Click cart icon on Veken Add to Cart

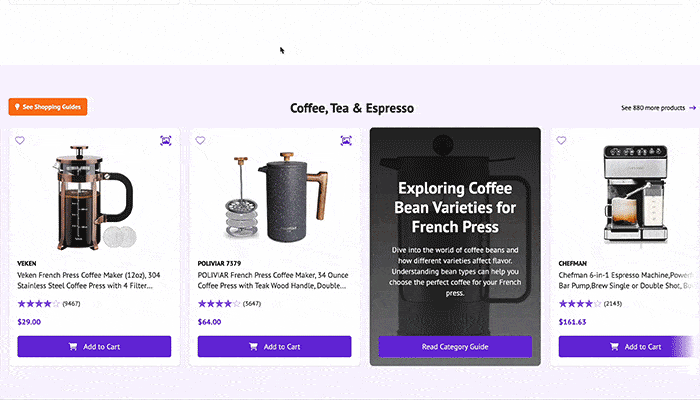click(73, 346)
